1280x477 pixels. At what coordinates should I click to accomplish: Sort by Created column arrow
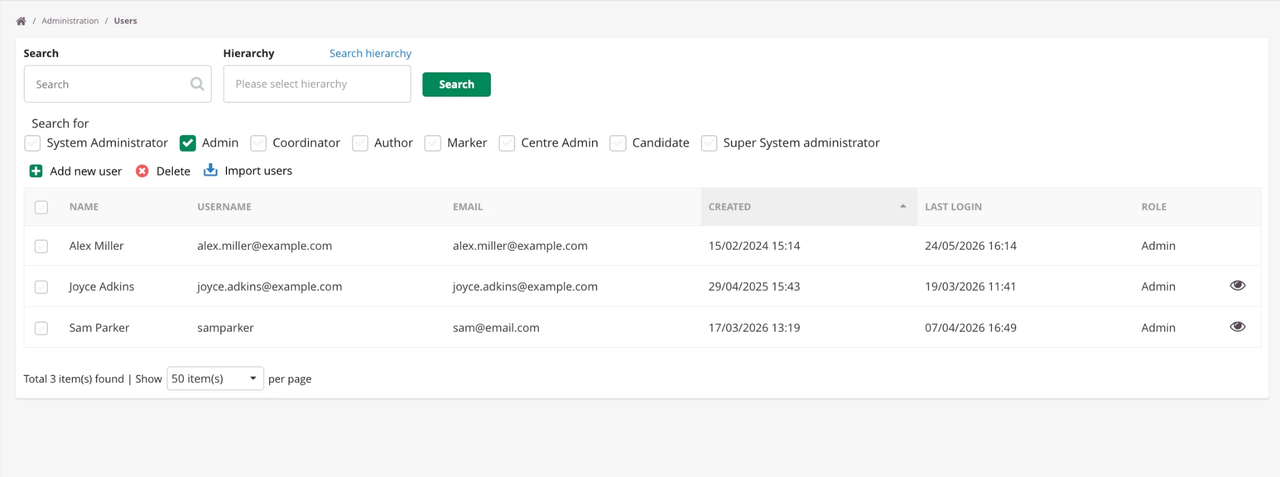point(903,207)
